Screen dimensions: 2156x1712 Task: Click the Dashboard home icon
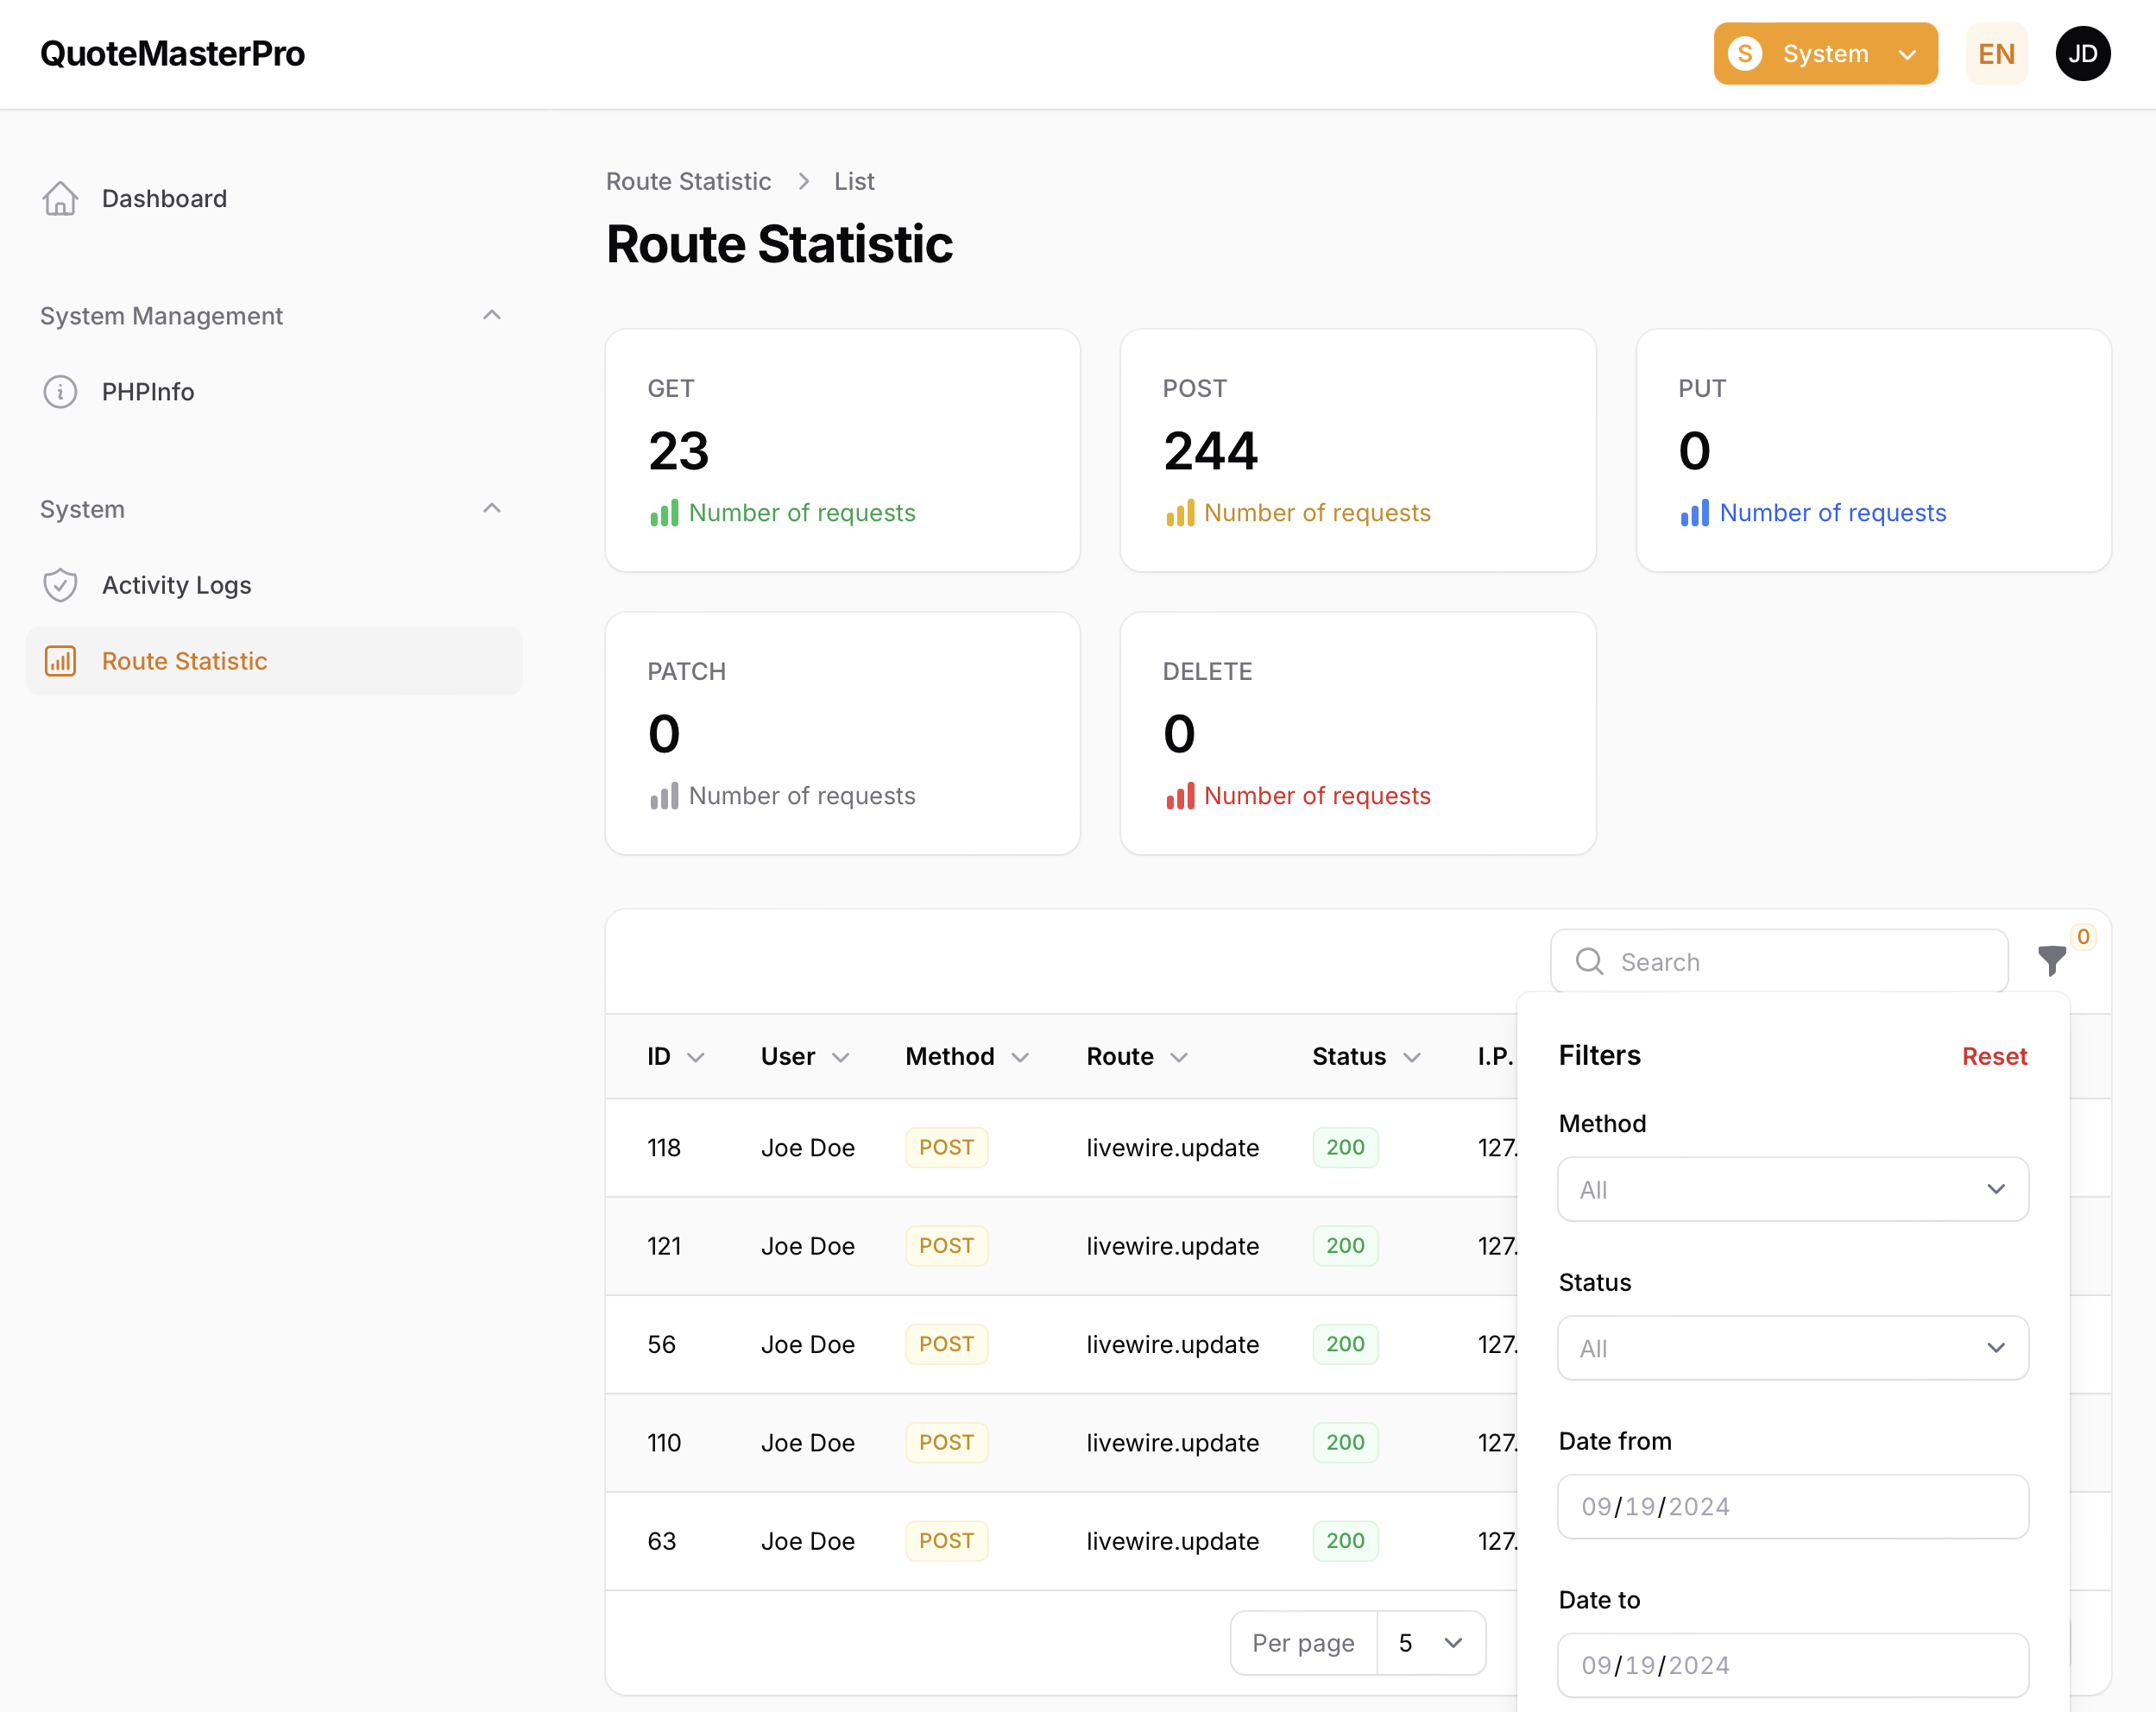[x=60, y=198]
